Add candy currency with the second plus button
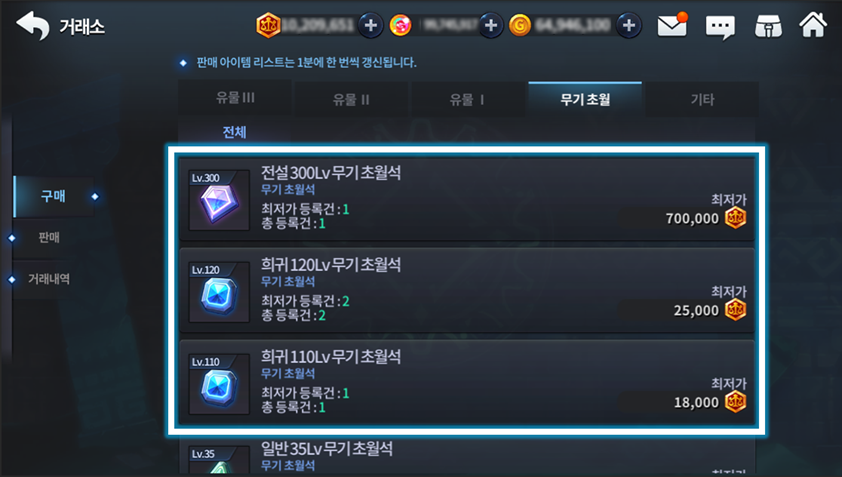This screenshot has height=477, width=842. click(490, 25)
